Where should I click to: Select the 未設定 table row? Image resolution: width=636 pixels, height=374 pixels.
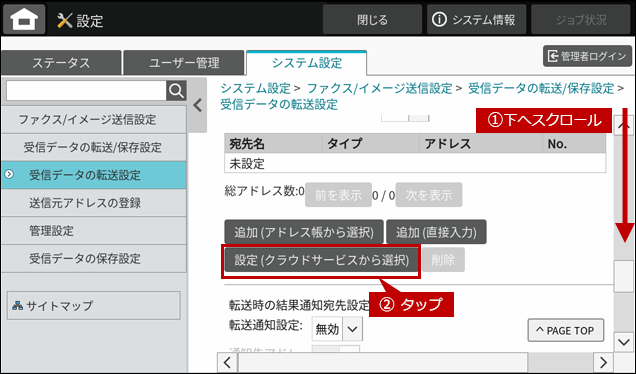coord(415,163)
